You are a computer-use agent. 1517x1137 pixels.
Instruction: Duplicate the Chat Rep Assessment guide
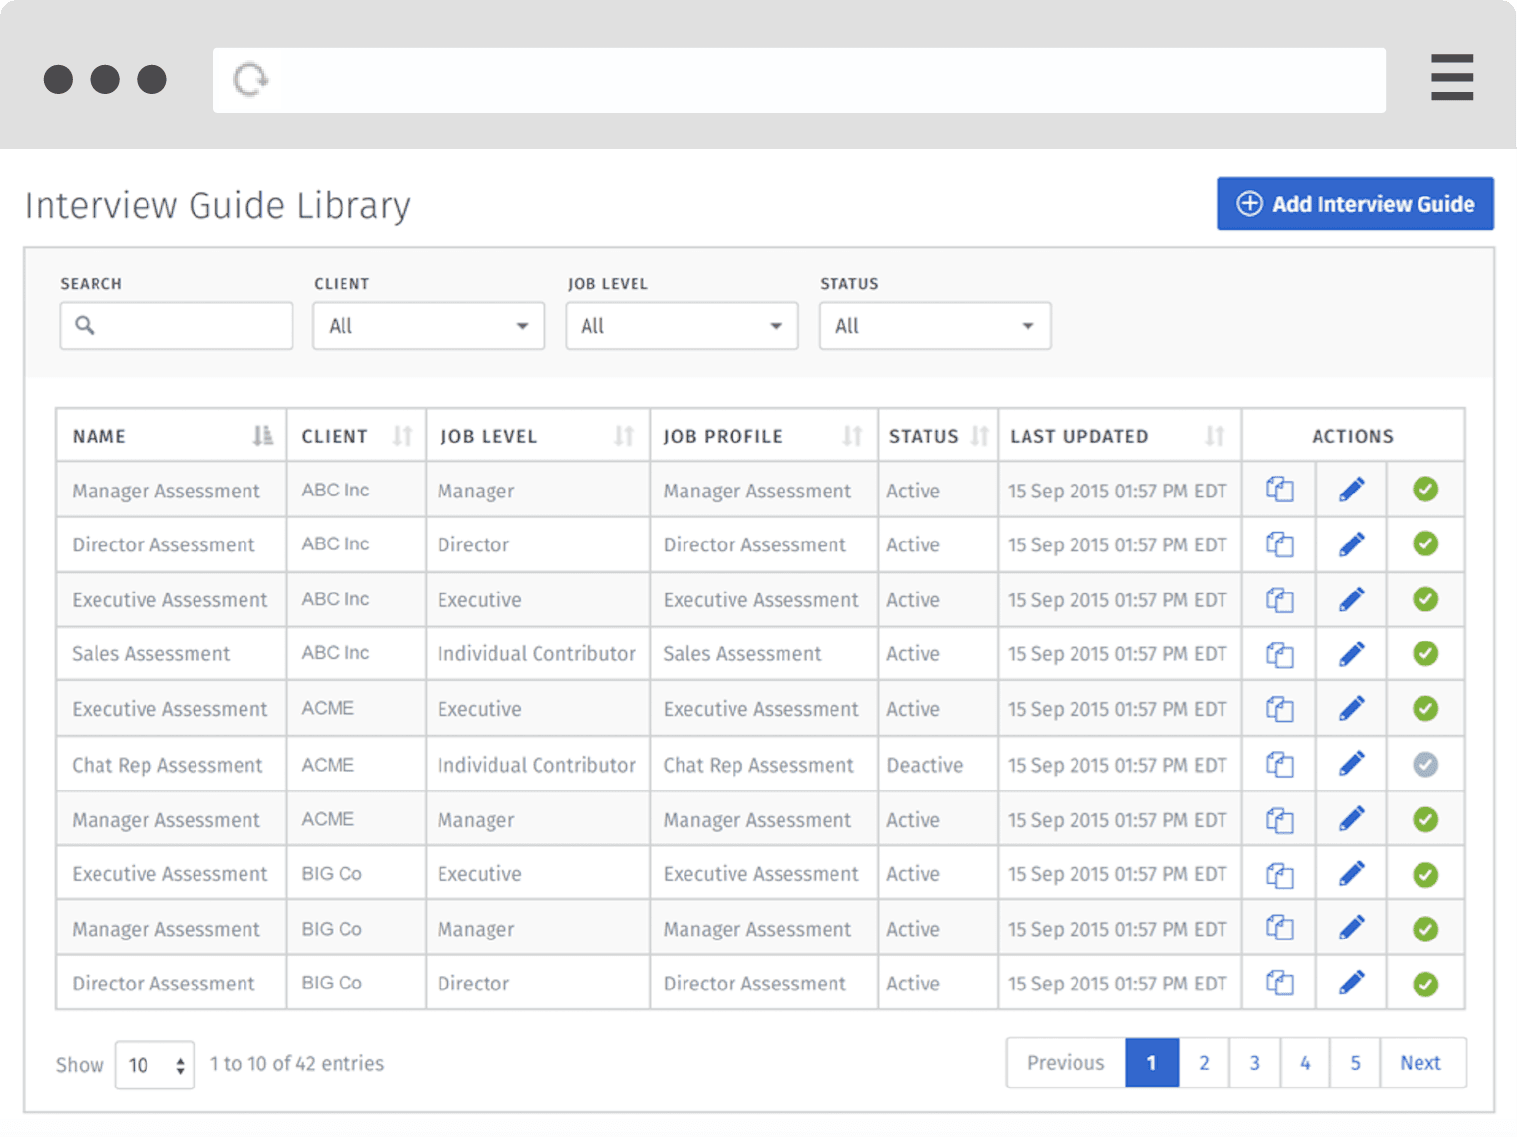point(1279,764)
